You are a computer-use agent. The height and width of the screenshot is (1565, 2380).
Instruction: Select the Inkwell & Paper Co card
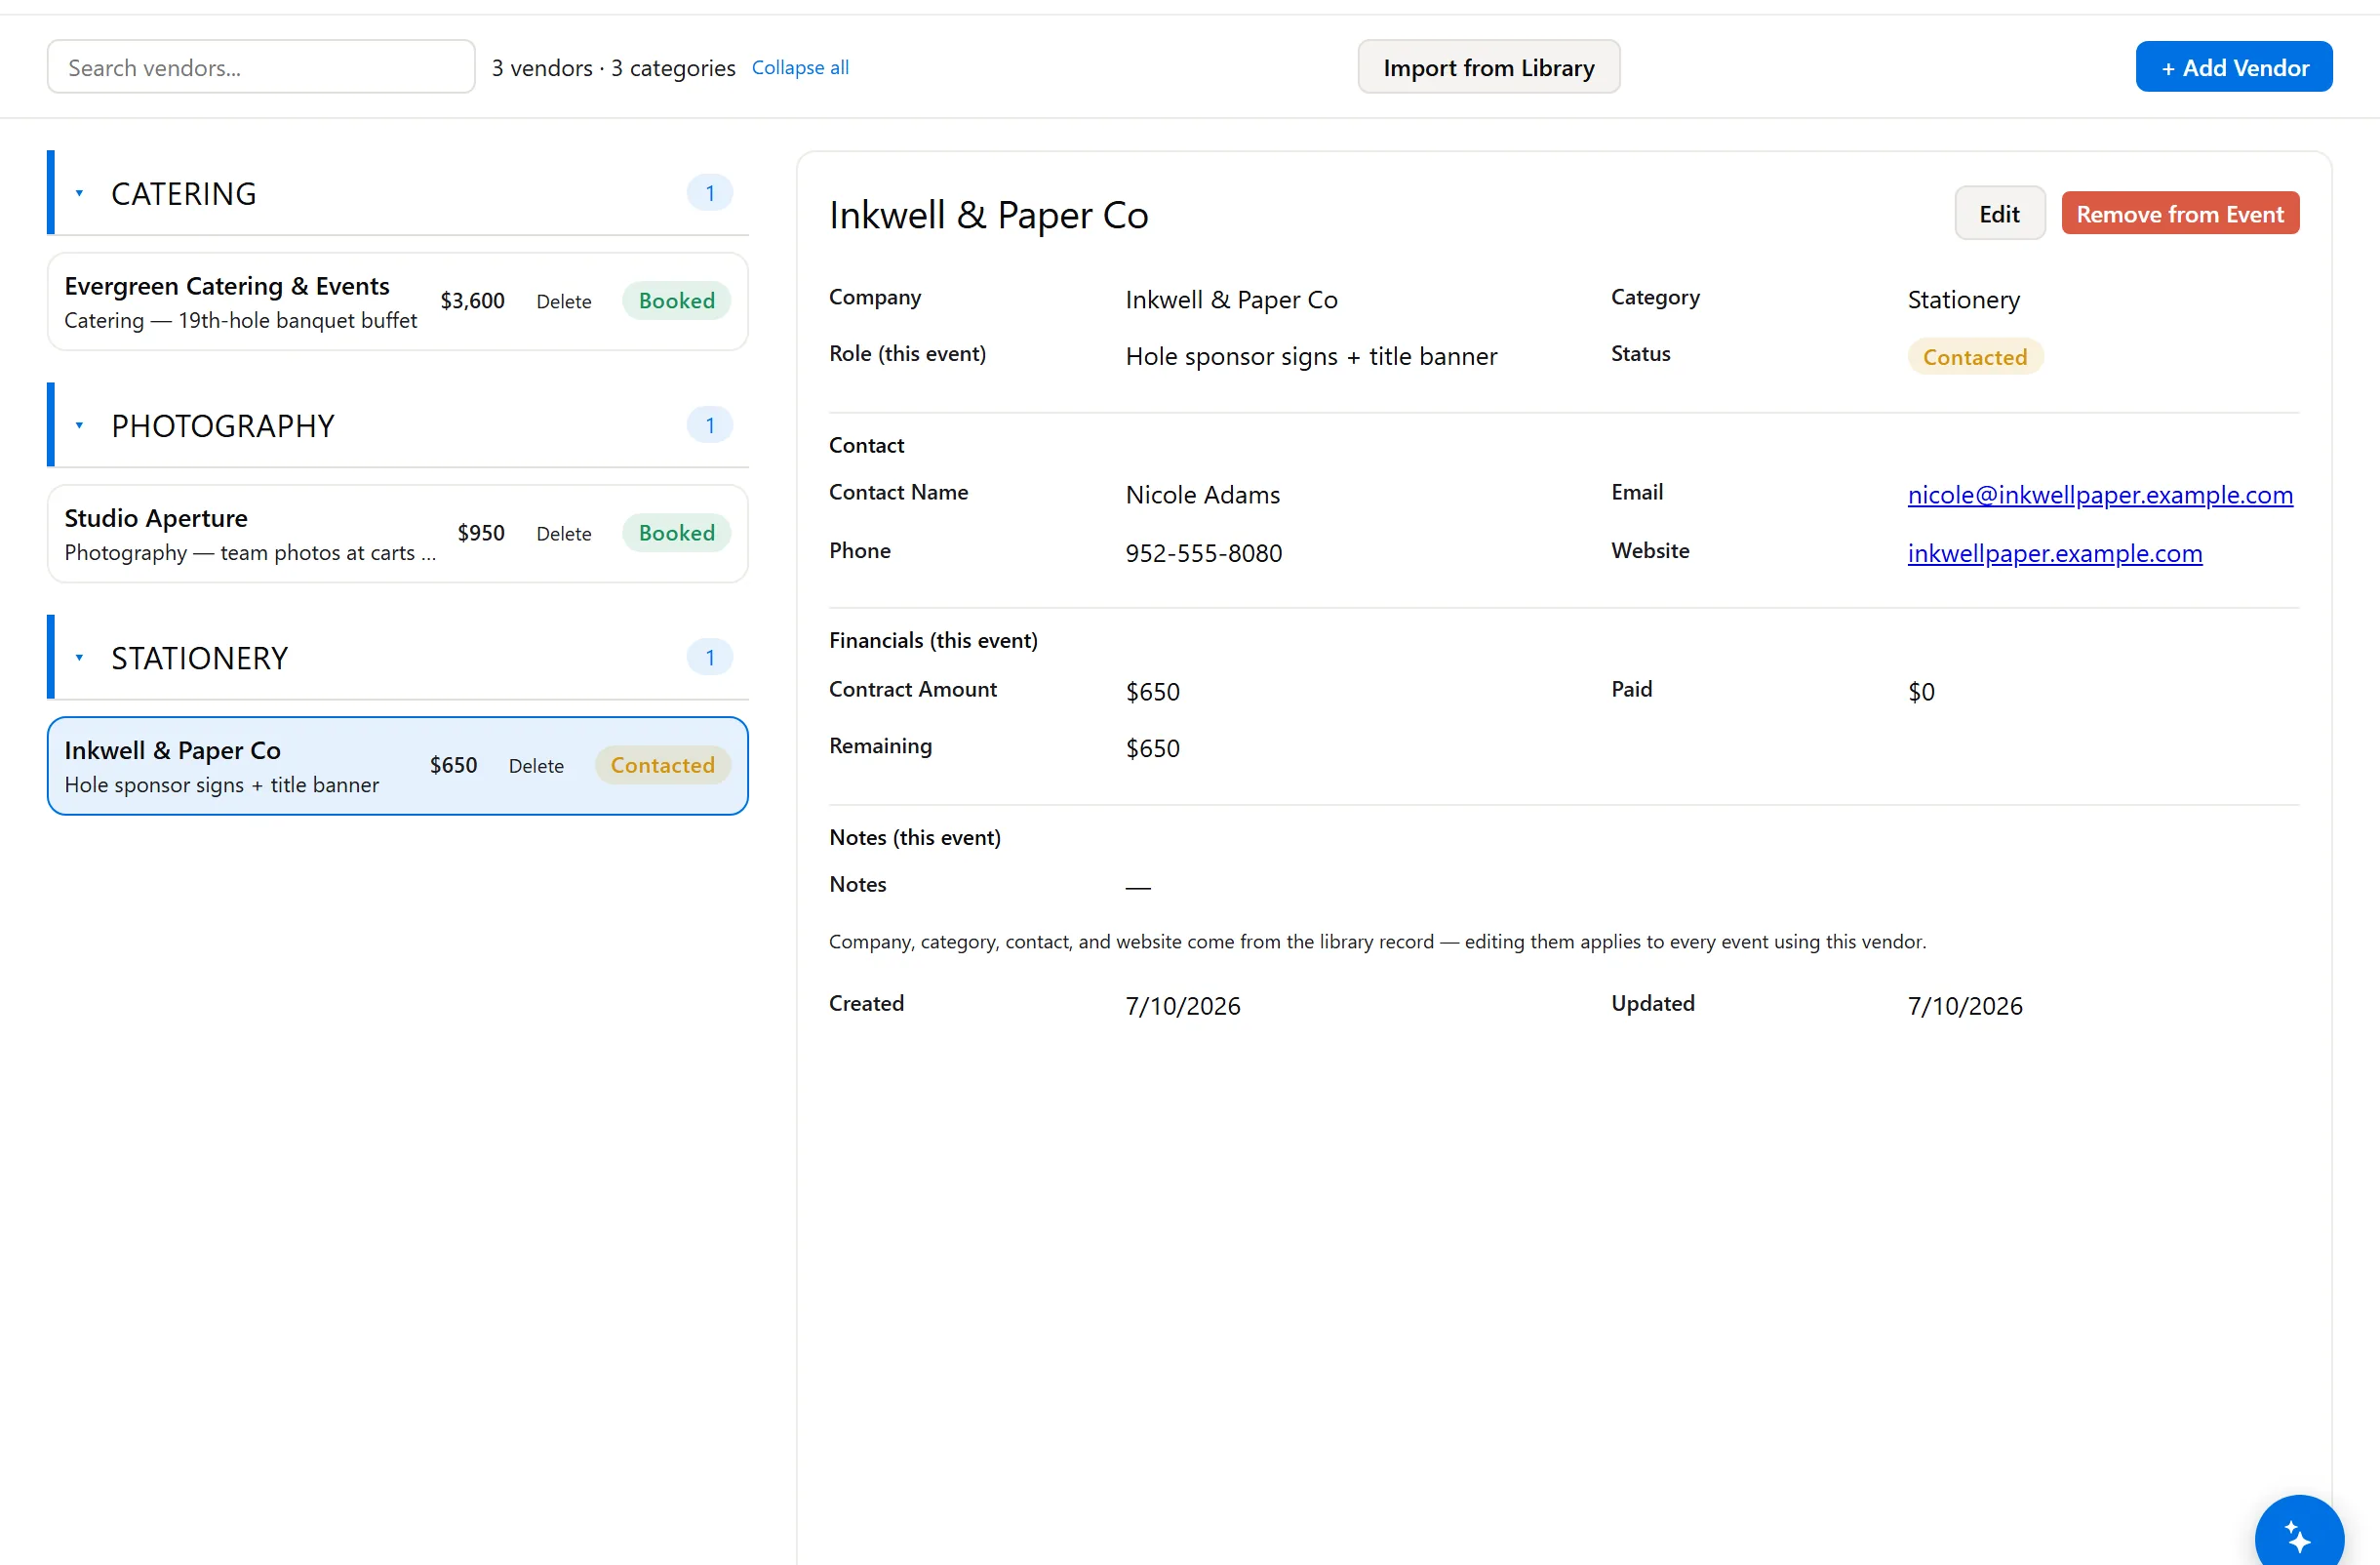(x=397, y=765)
